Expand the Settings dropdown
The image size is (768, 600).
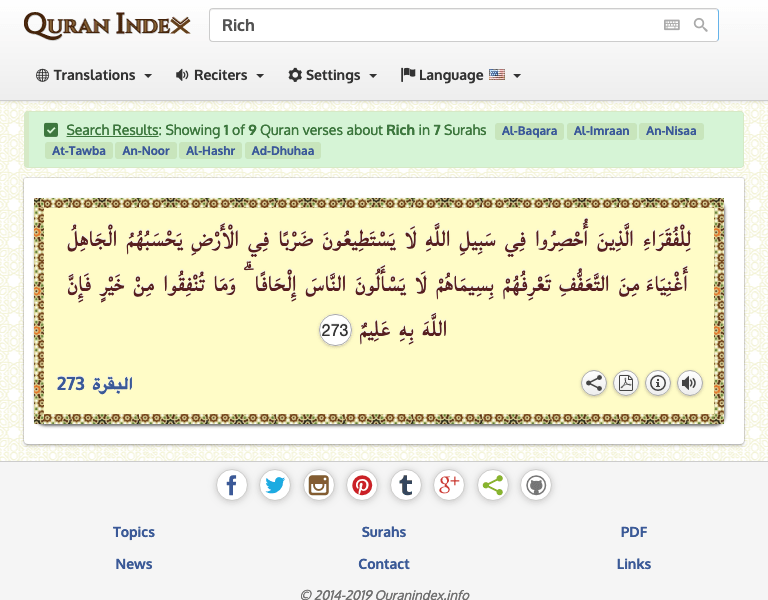(x=333, y=75)
